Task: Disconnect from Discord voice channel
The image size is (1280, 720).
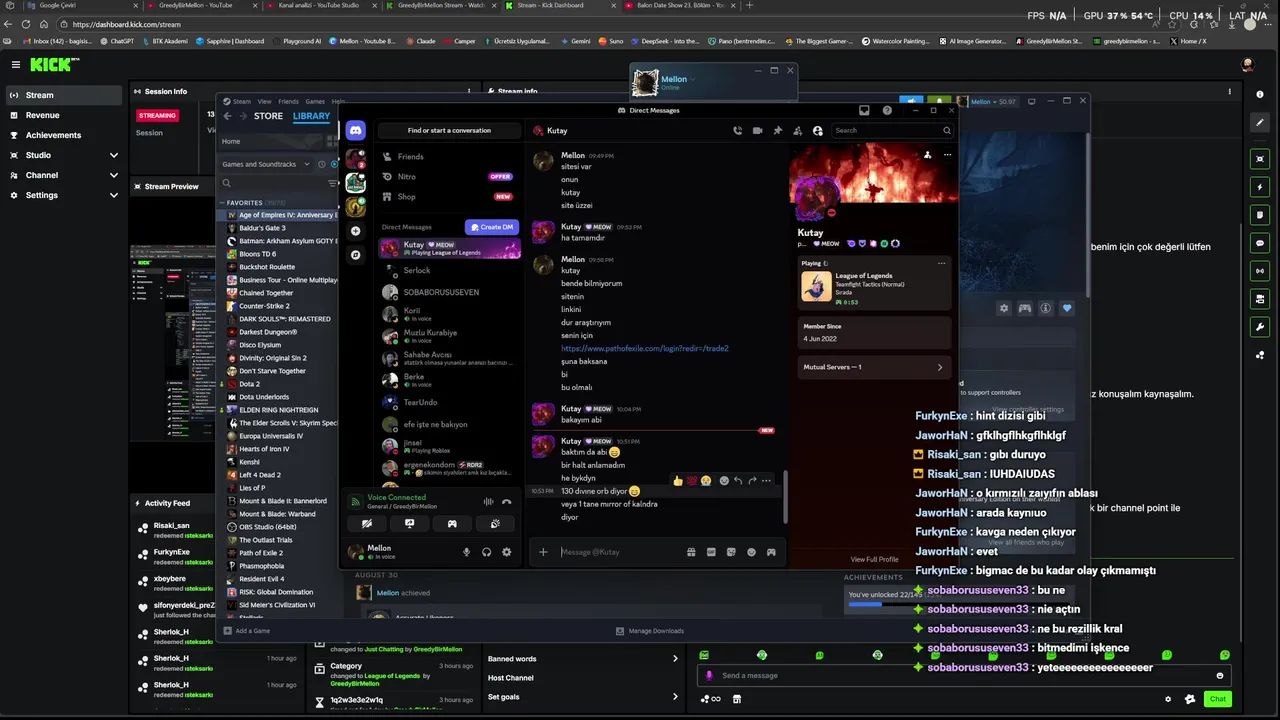Action: tap(507, 502)
